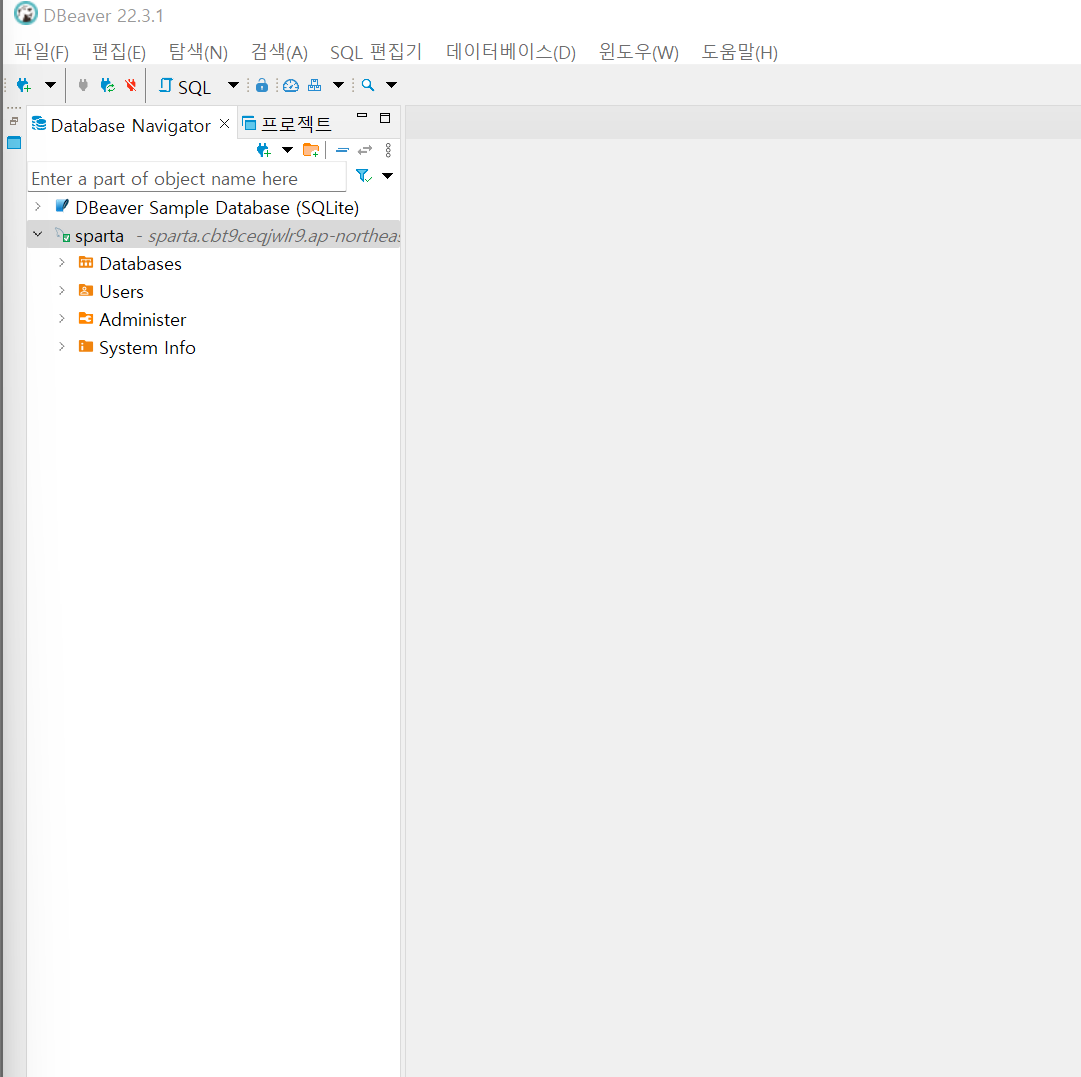Screen dimensions: 1081x1077
Task: Click the blue window icon in left trim bar
Action: pyautogui.click(x=14, y=143)
